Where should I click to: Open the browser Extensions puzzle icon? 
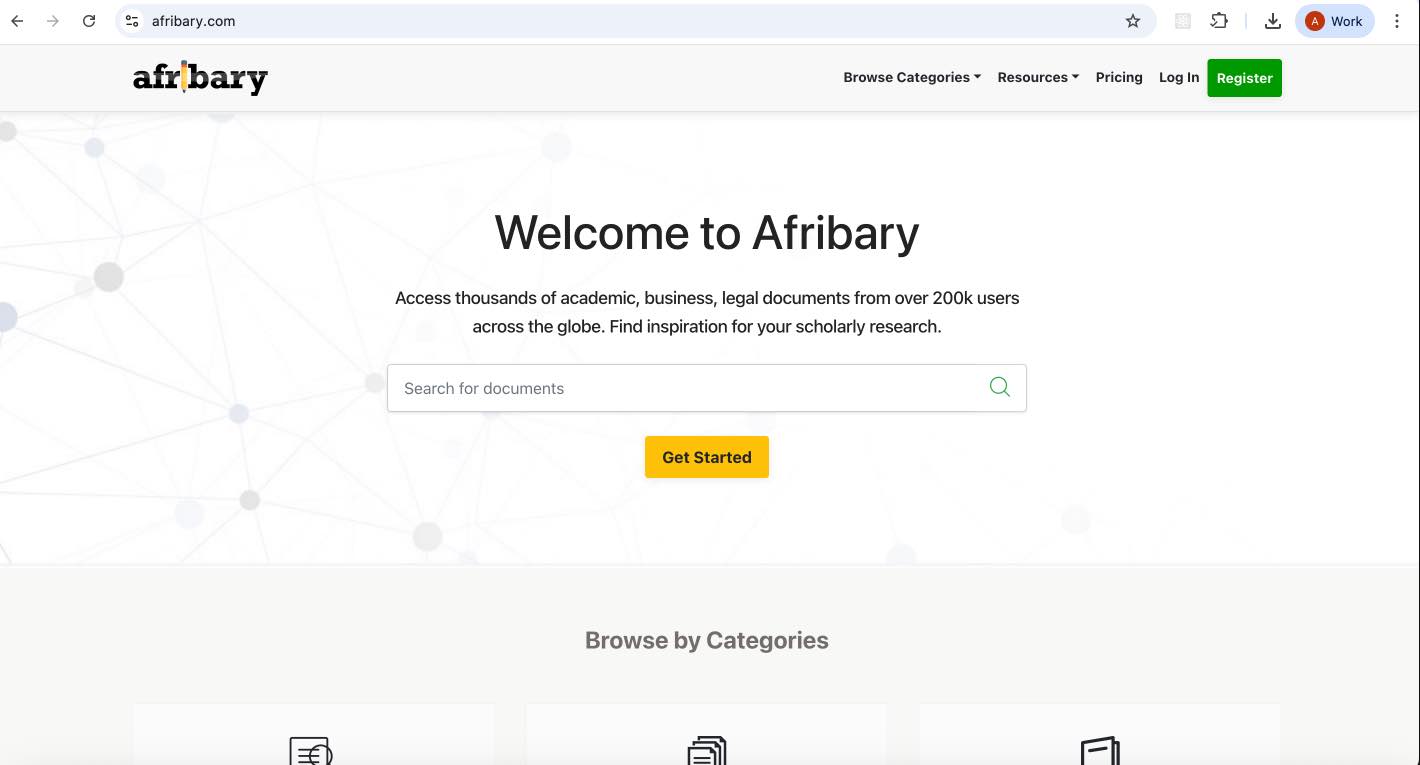click(x=1219, y=21)
